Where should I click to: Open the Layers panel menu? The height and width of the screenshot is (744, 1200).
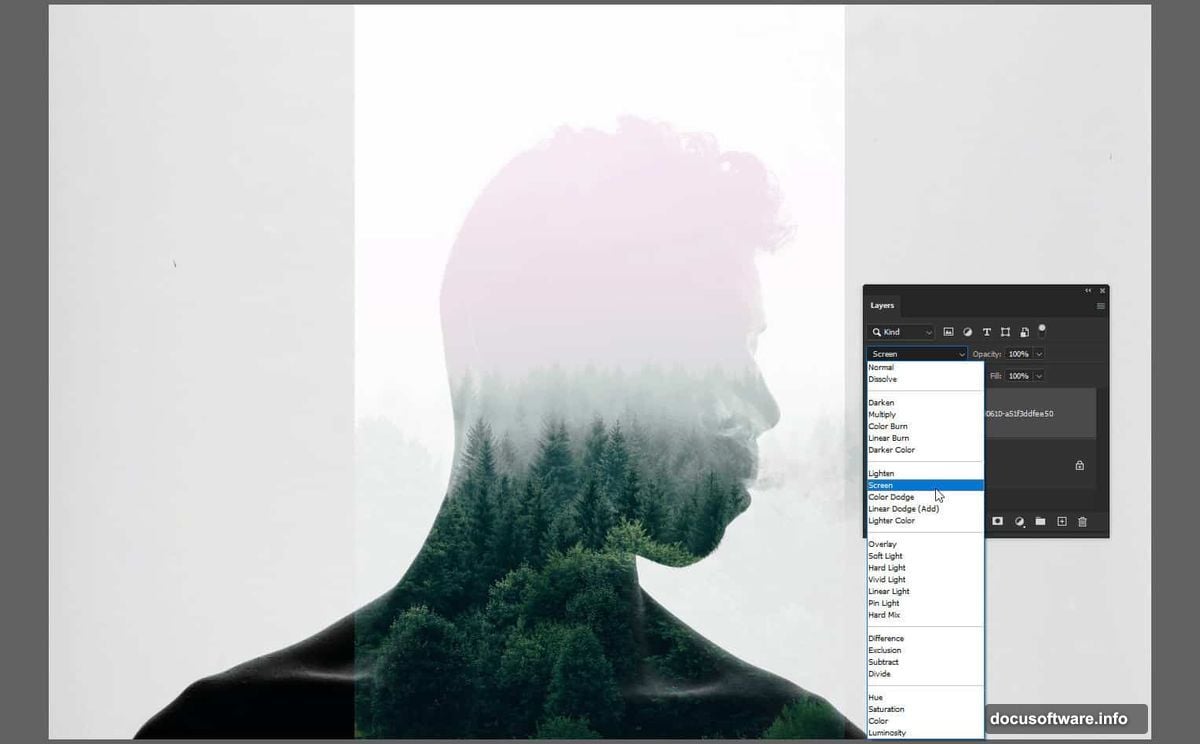(x=1099, y=305)
